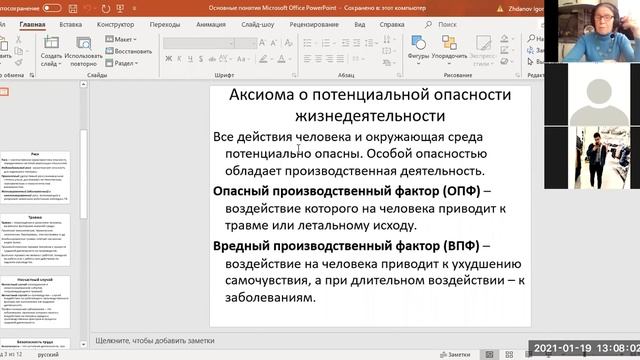Image resolution: width=640 pixels, height=360 pixels.
Task: Click the Save floppy disk icon
Action: click(73, 8)
